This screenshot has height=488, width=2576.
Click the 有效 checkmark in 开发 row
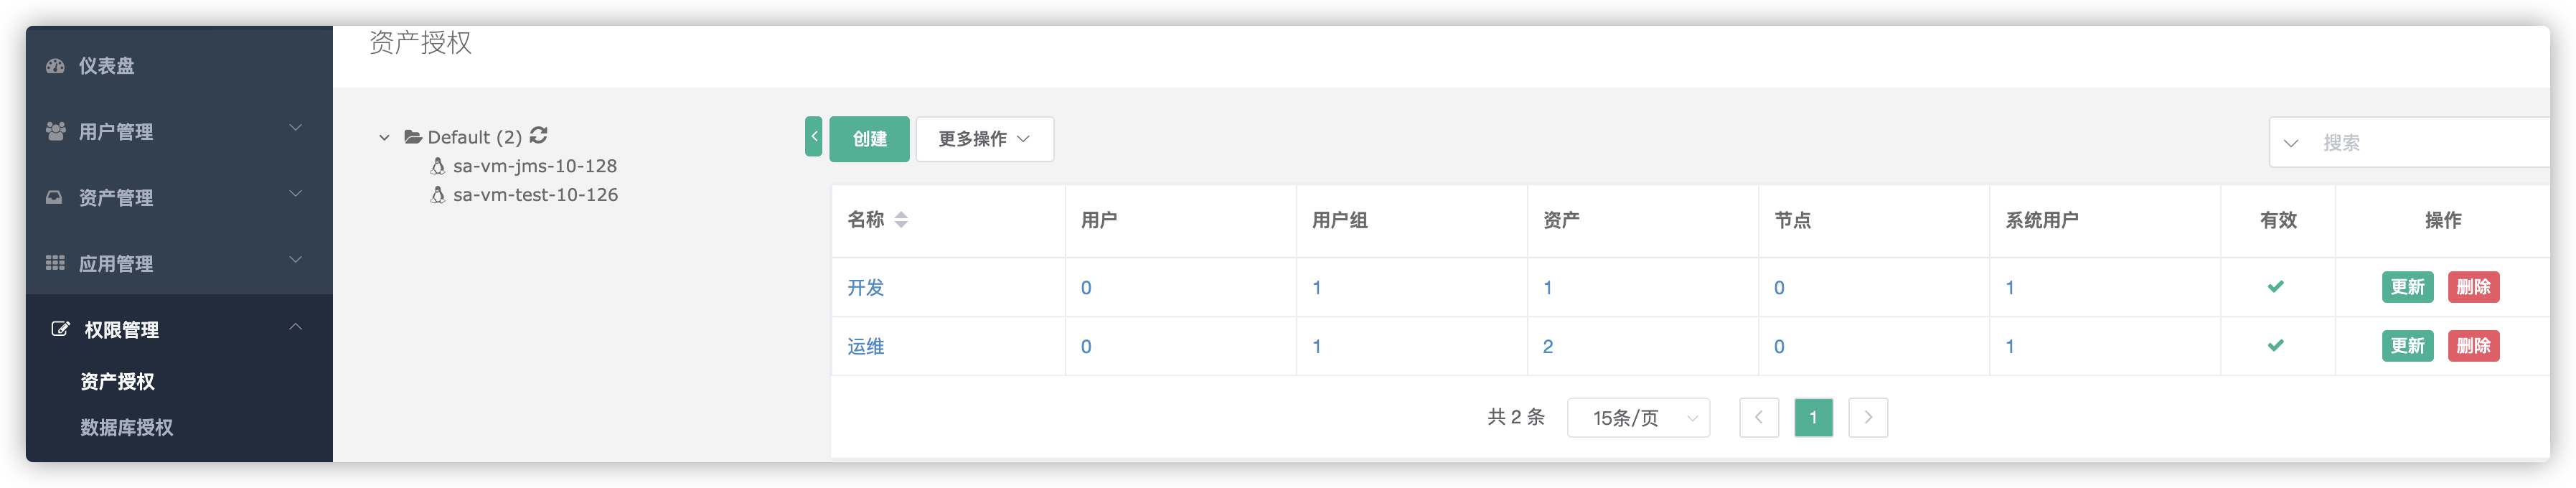pyautogui.click(x=2276, y=287)
